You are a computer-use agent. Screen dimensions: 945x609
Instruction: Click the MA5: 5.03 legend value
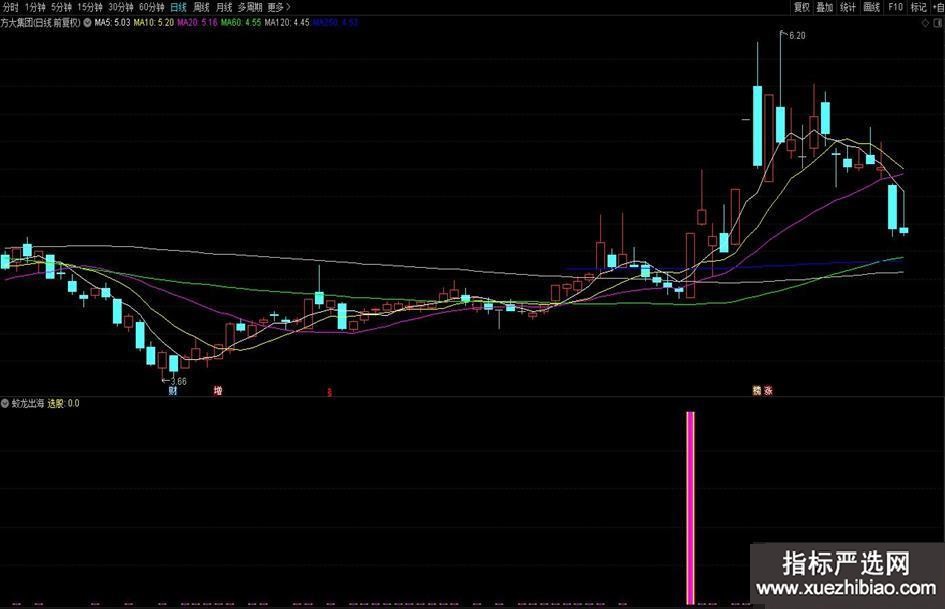[112, 23]
